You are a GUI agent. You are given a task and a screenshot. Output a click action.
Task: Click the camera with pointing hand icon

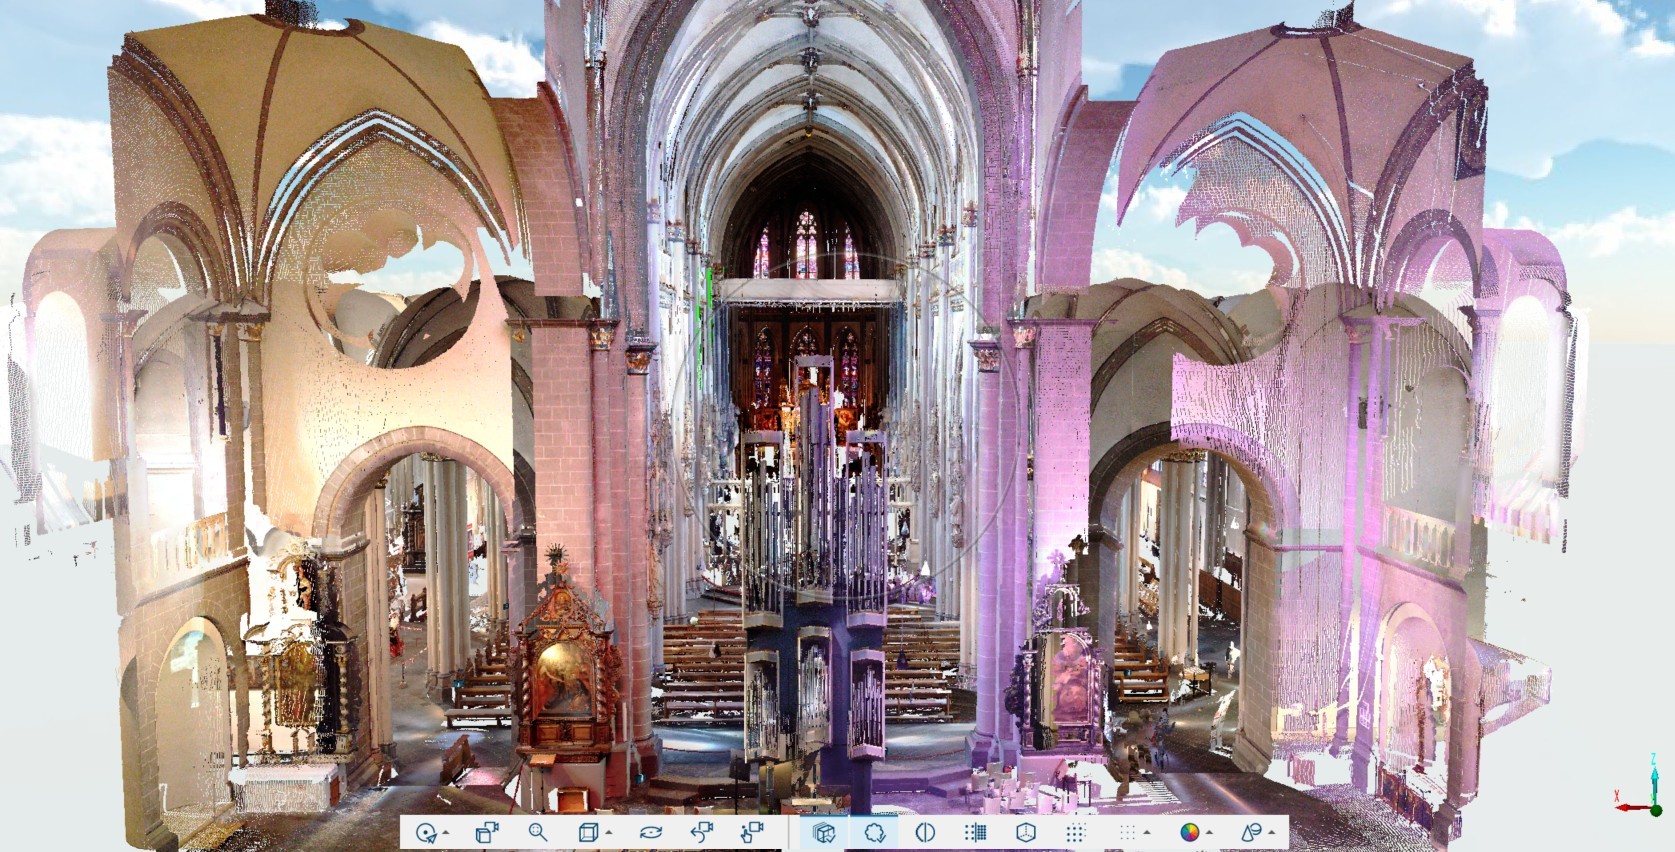(752, 832)
